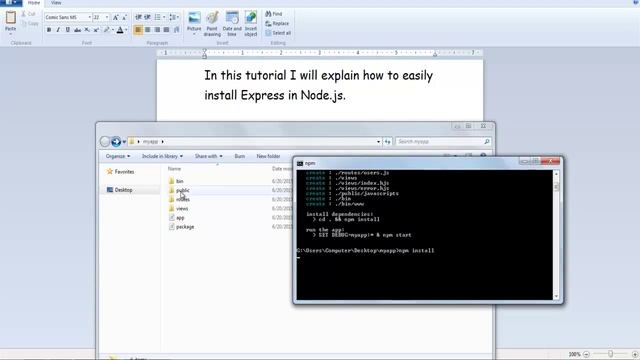The height and width of the screenshot is (360, 640).
Task: Select the public folder
Action: pos(179,190)
